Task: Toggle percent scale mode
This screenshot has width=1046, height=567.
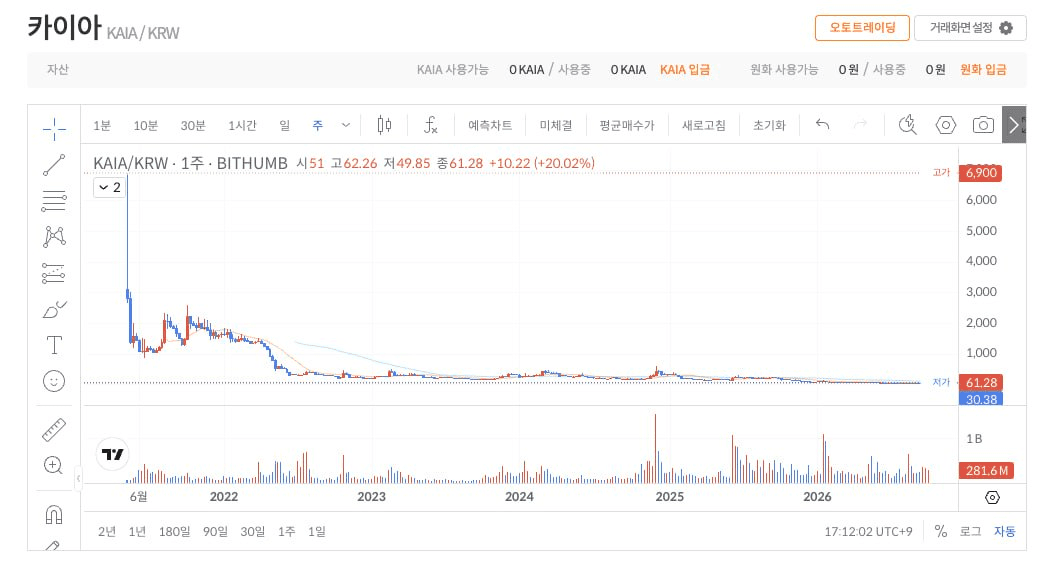Action: click(941, 531)
